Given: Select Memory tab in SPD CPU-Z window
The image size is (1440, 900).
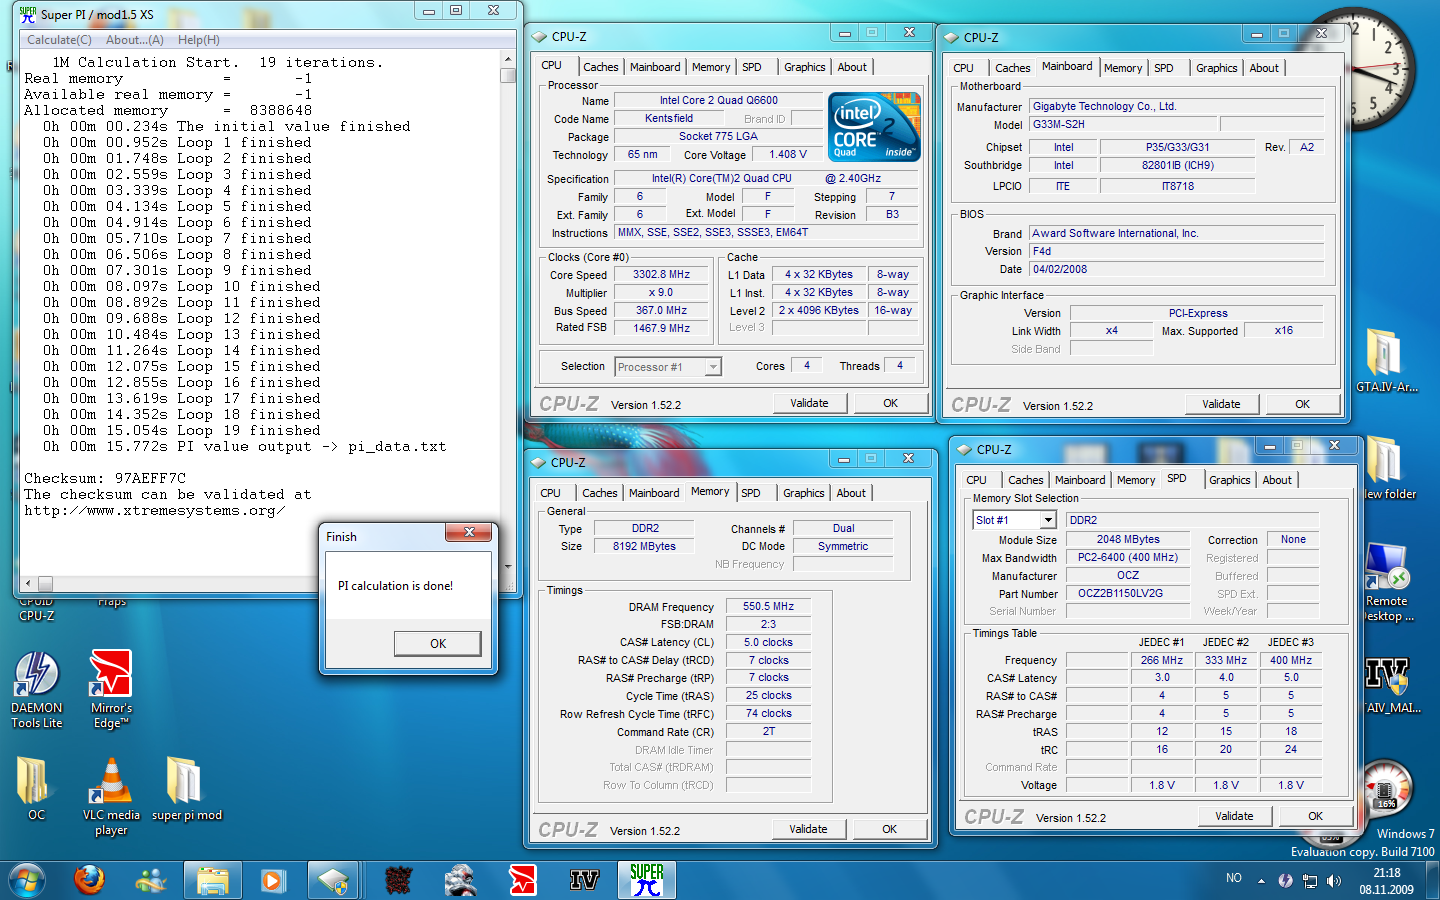Looking at the screenshot, I should coord(1136,480).
